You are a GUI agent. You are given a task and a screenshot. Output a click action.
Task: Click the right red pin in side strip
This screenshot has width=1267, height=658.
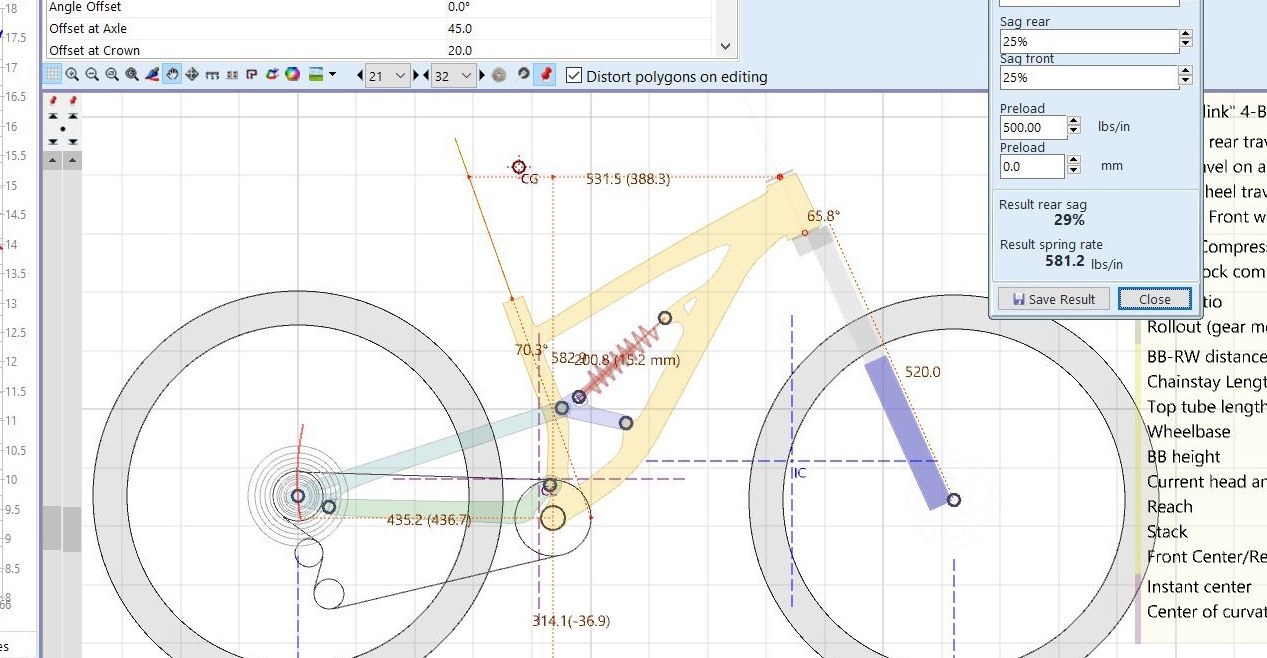(x=72, y=101)
